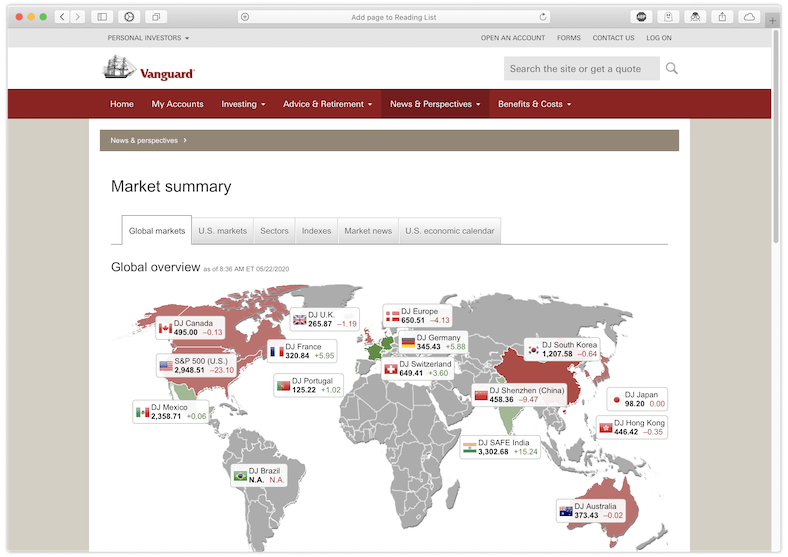Screen dimensions: 788x557
Task: Click the Portugal flag on DJ Portugal
Action: 283,386
